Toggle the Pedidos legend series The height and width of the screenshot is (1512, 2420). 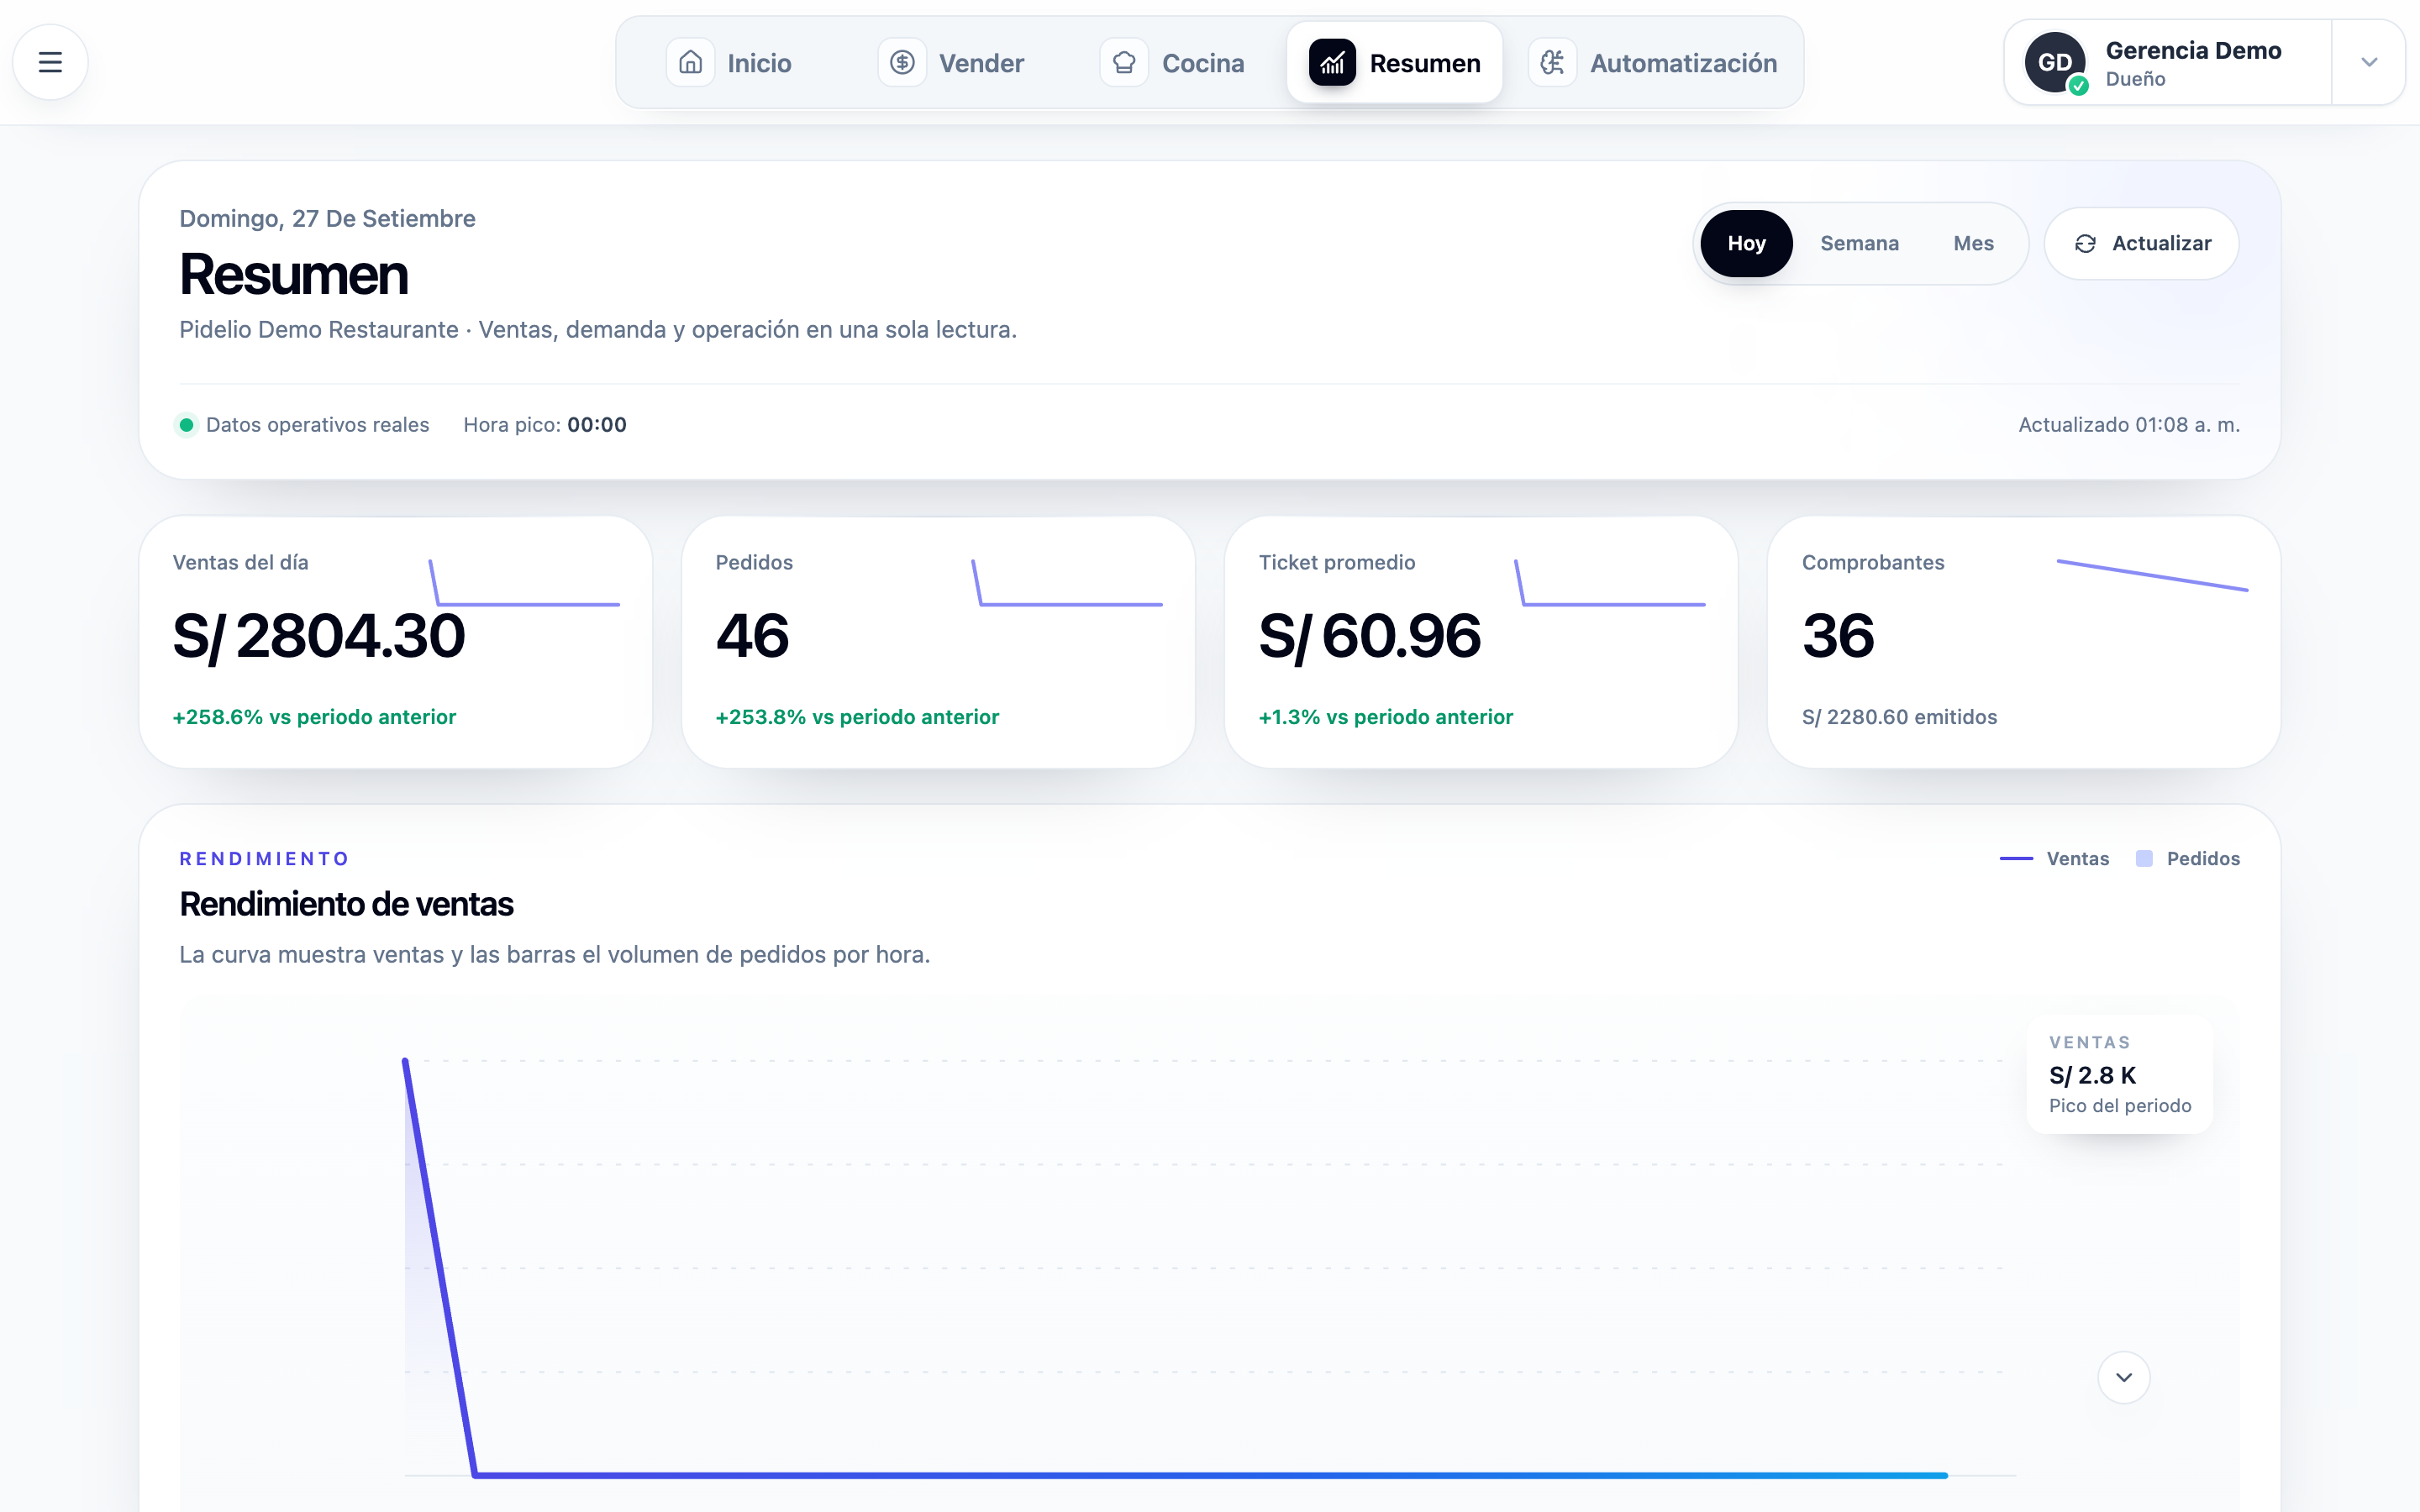tap(2187, 859)
